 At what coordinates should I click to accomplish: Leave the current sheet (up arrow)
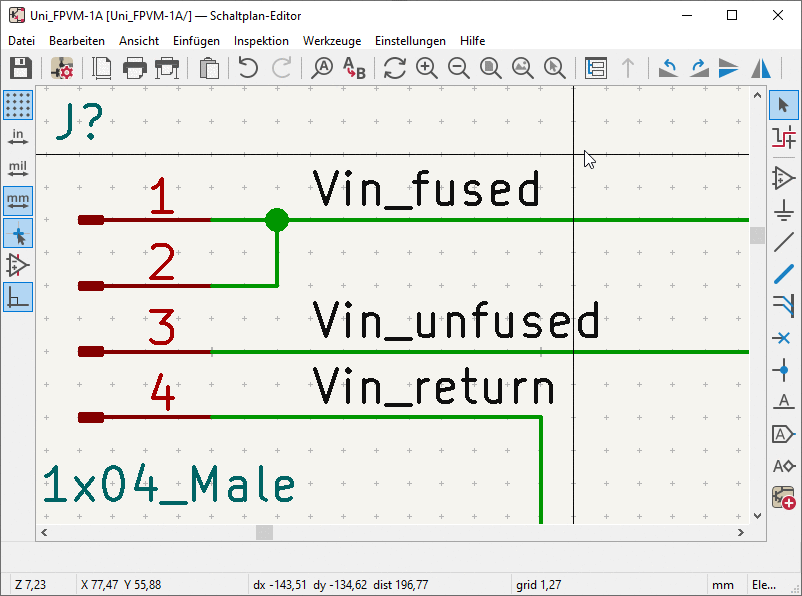(628, 68)
